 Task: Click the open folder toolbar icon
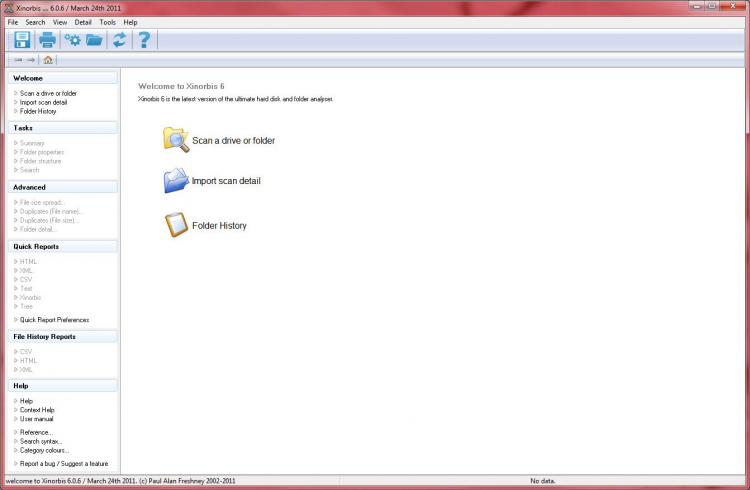tap(94, 40)
